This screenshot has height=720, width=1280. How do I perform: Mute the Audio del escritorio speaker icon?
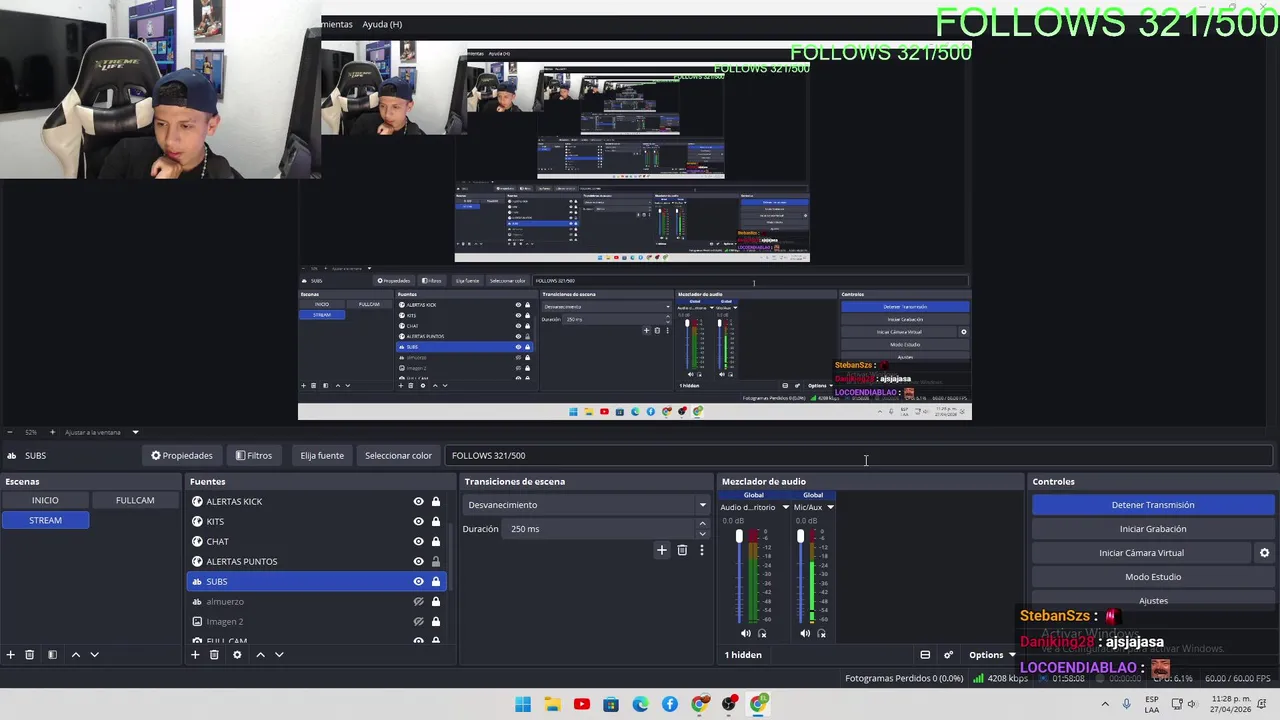(745, 633)
